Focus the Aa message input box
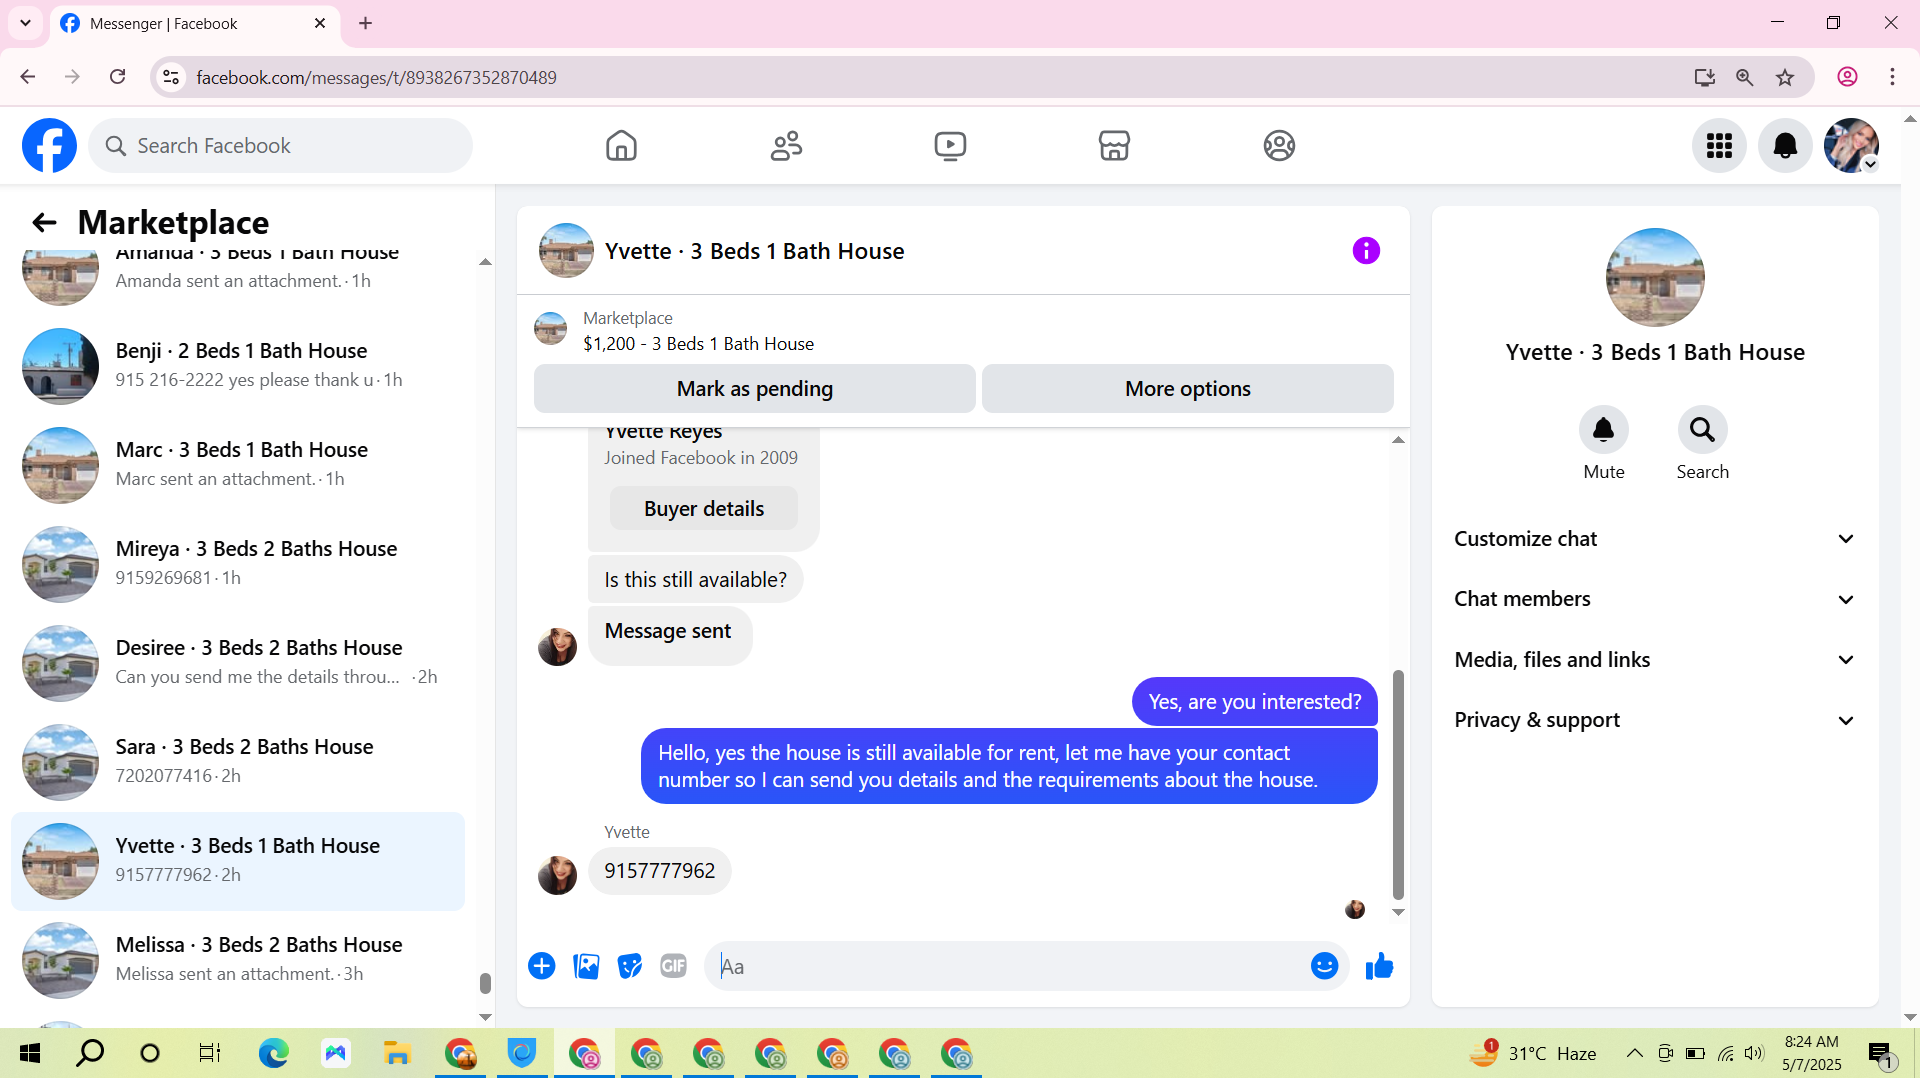Viewport: 1920px width, 1078px height. 1010,966
